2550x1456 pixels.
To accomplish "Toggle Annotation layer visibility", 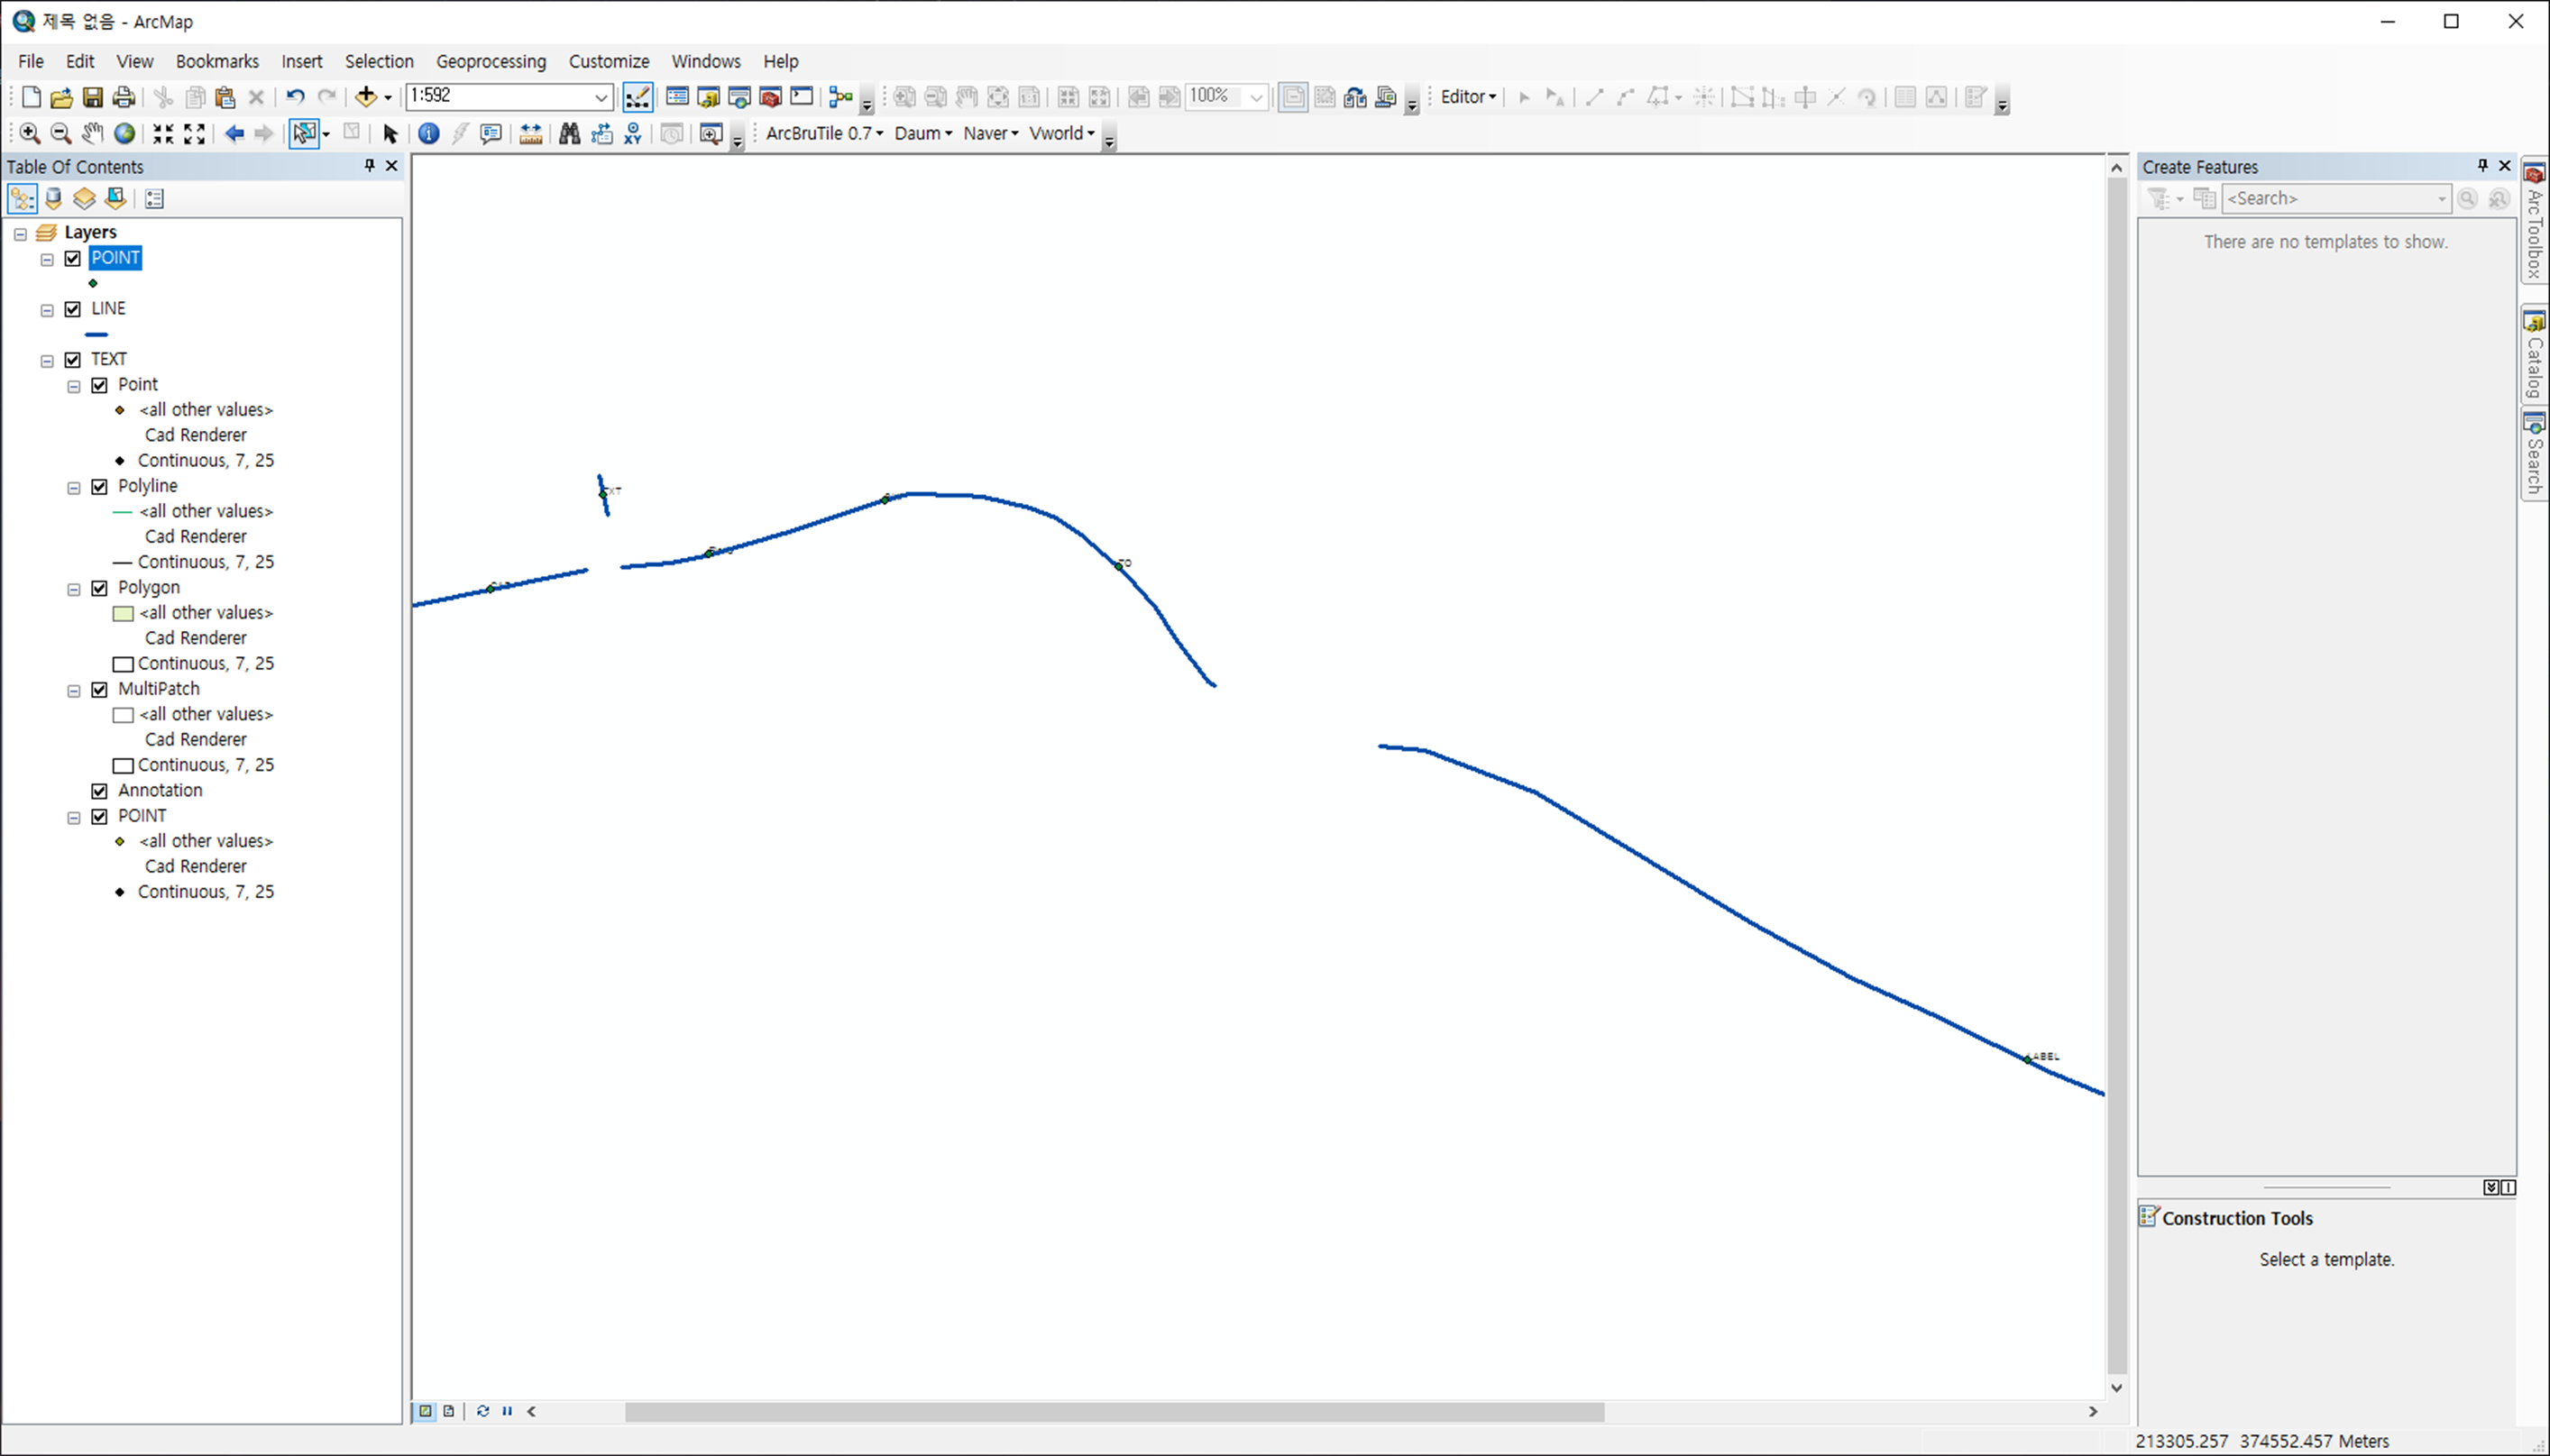I will (99, 791).
